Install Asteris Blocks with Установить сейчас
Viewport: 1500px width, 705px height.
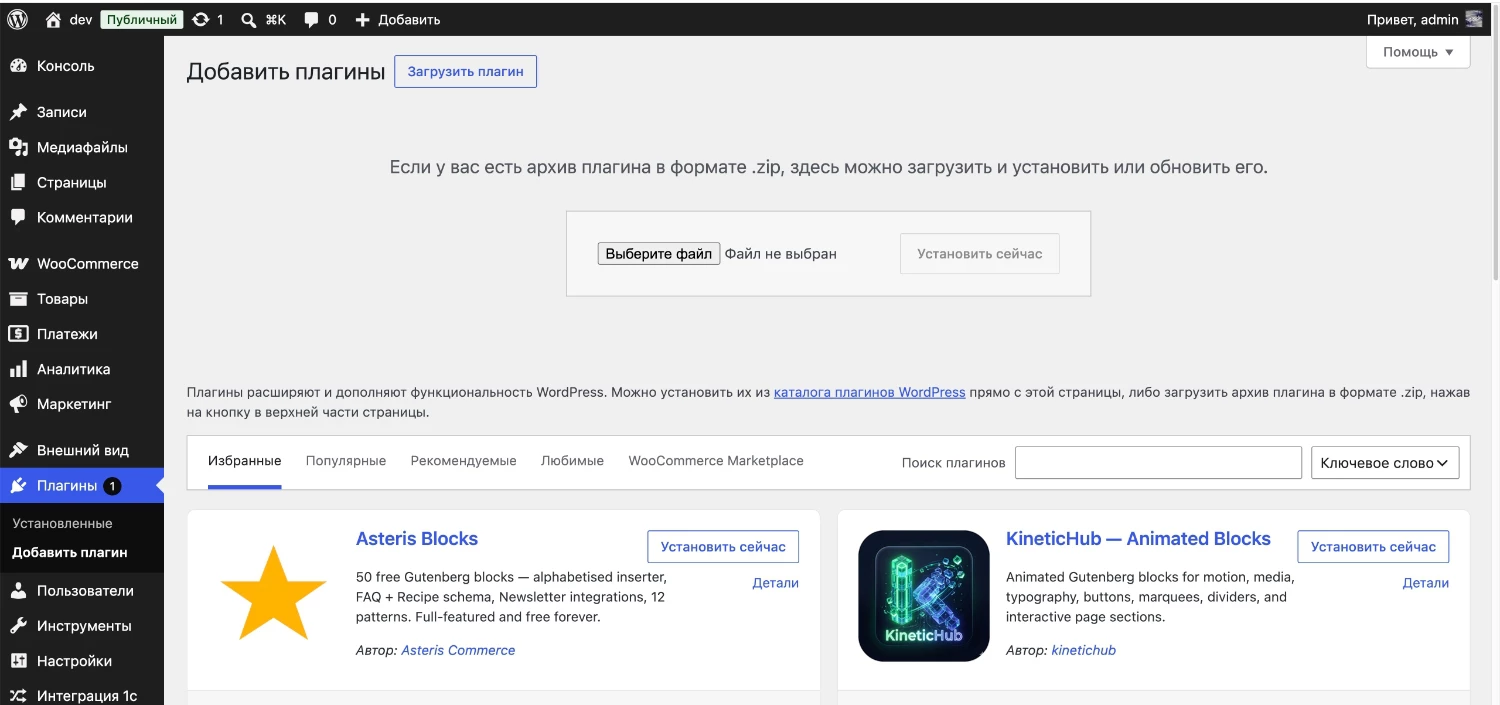click(x=723, y=547)
